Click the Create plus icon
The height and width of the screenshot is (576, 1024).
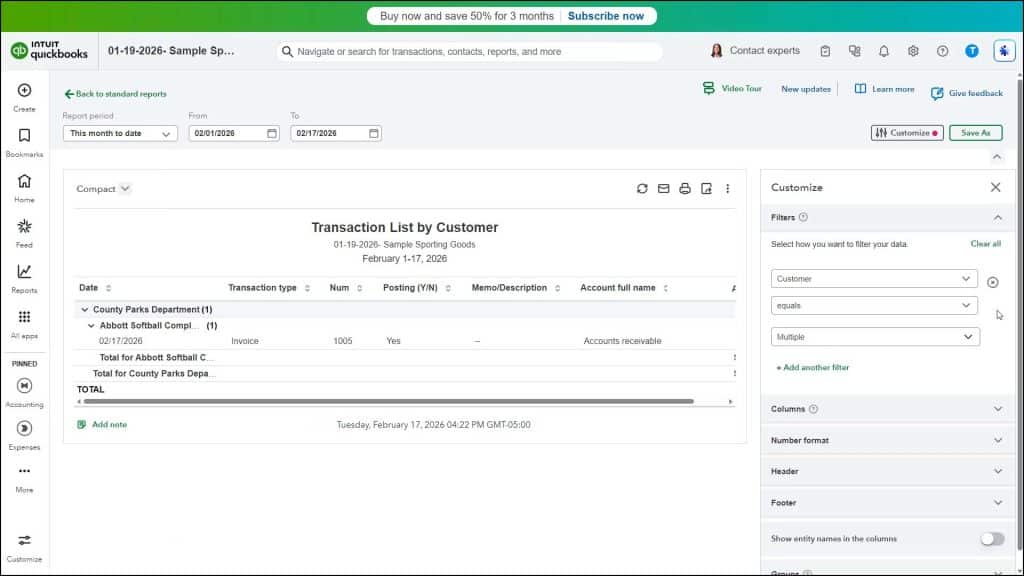pos(22,92)
